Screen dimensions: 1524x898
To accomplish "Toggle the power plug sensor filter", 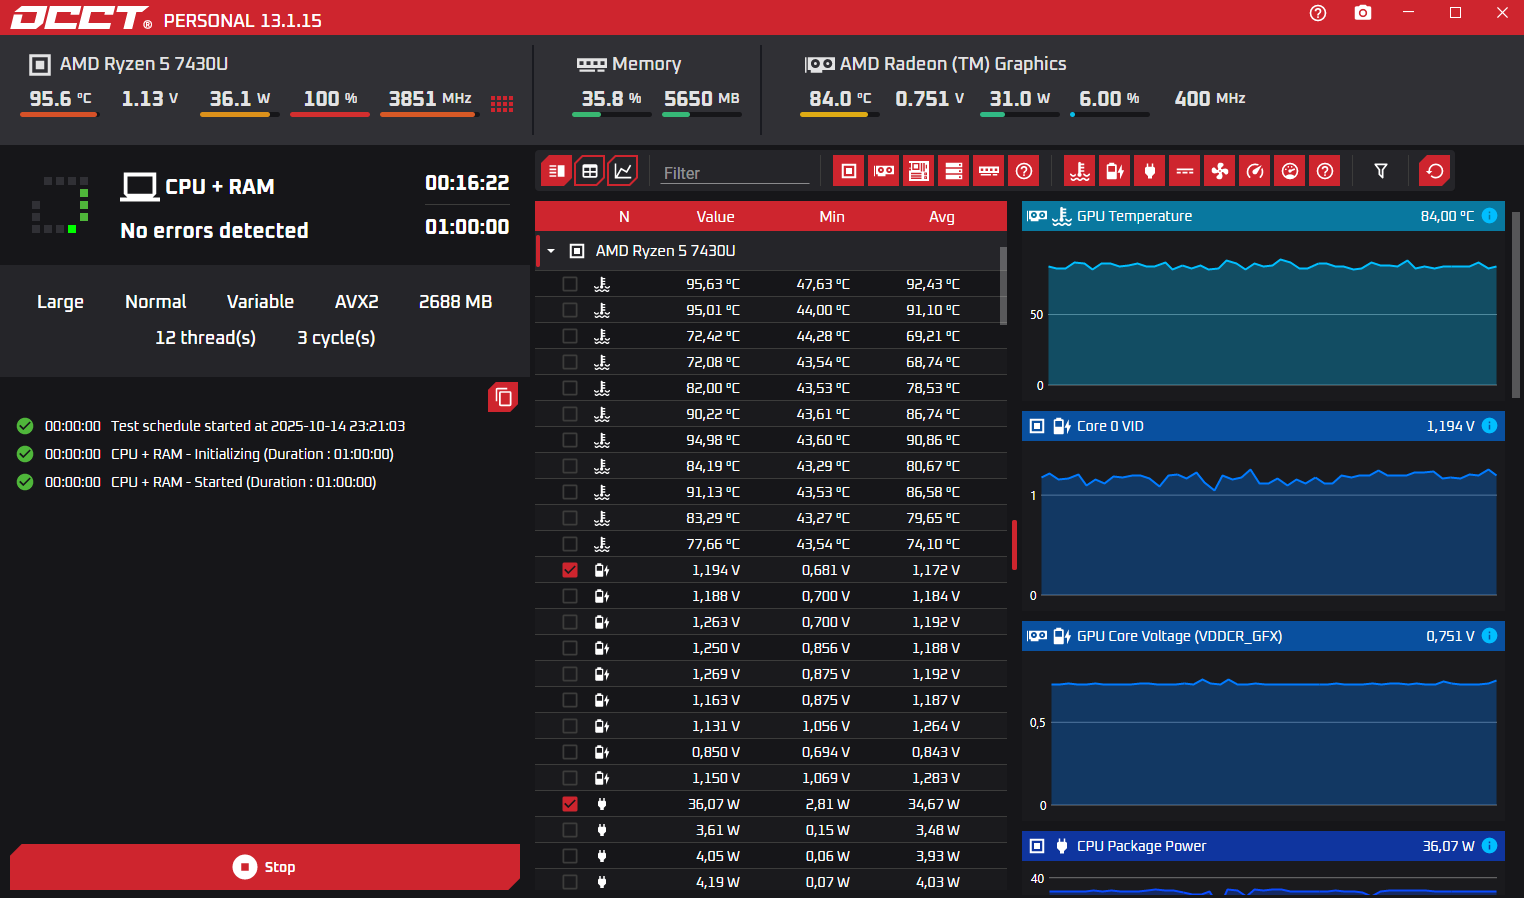I will (1150, 171).
